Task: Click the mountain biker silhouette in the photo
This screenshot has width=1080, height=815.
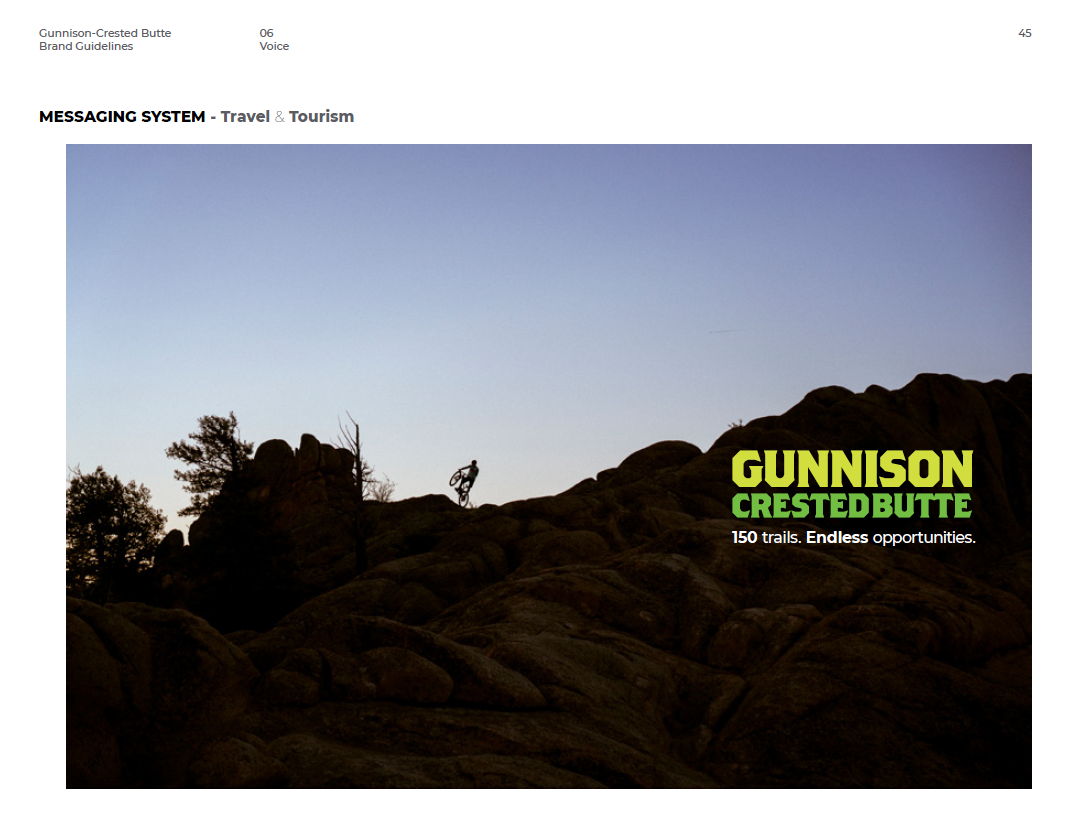Action: 464,483
